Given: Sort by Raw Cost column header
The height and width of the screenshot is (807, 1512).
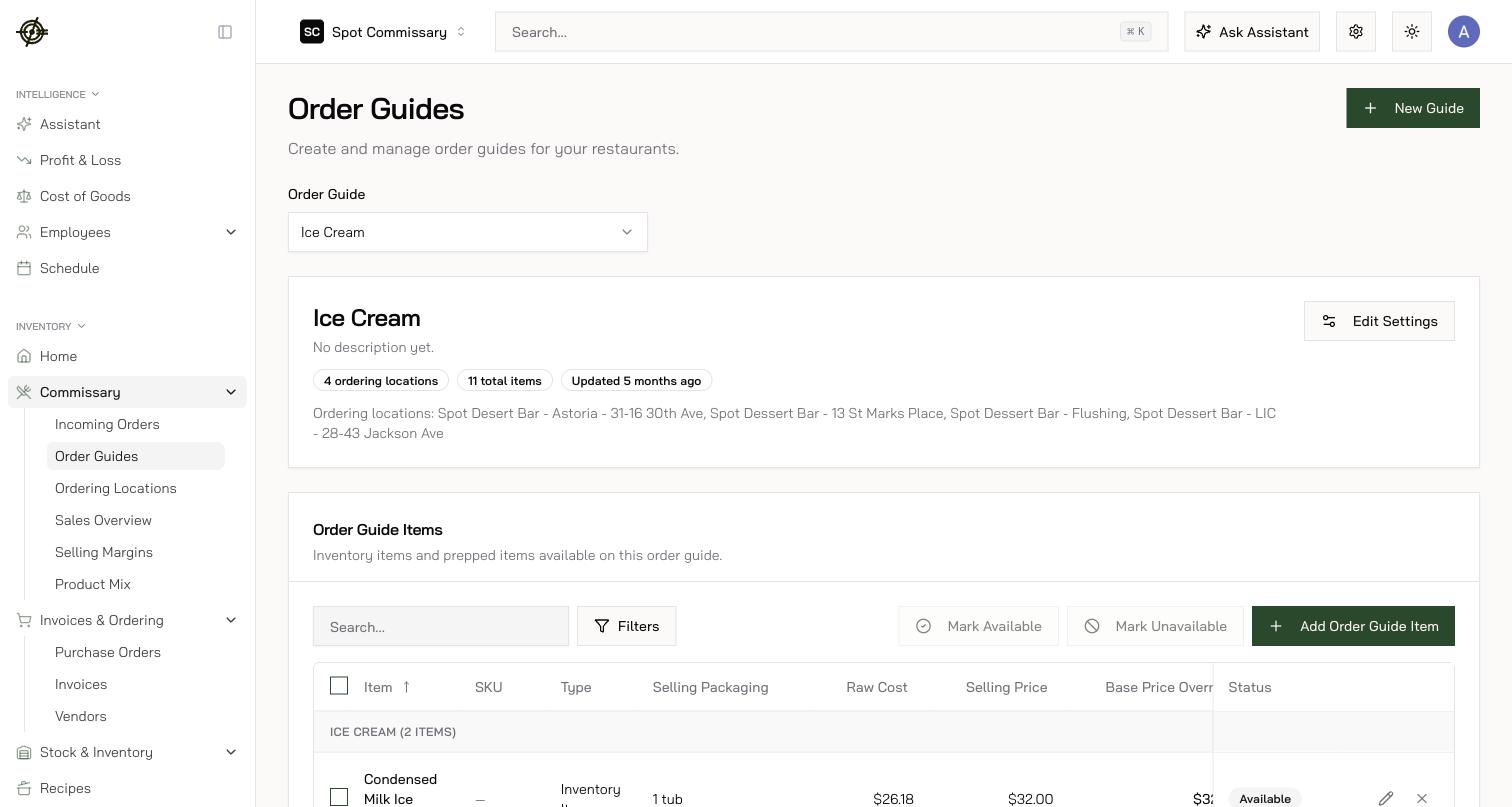Looking at the screenshot, I should click(877, 687).
